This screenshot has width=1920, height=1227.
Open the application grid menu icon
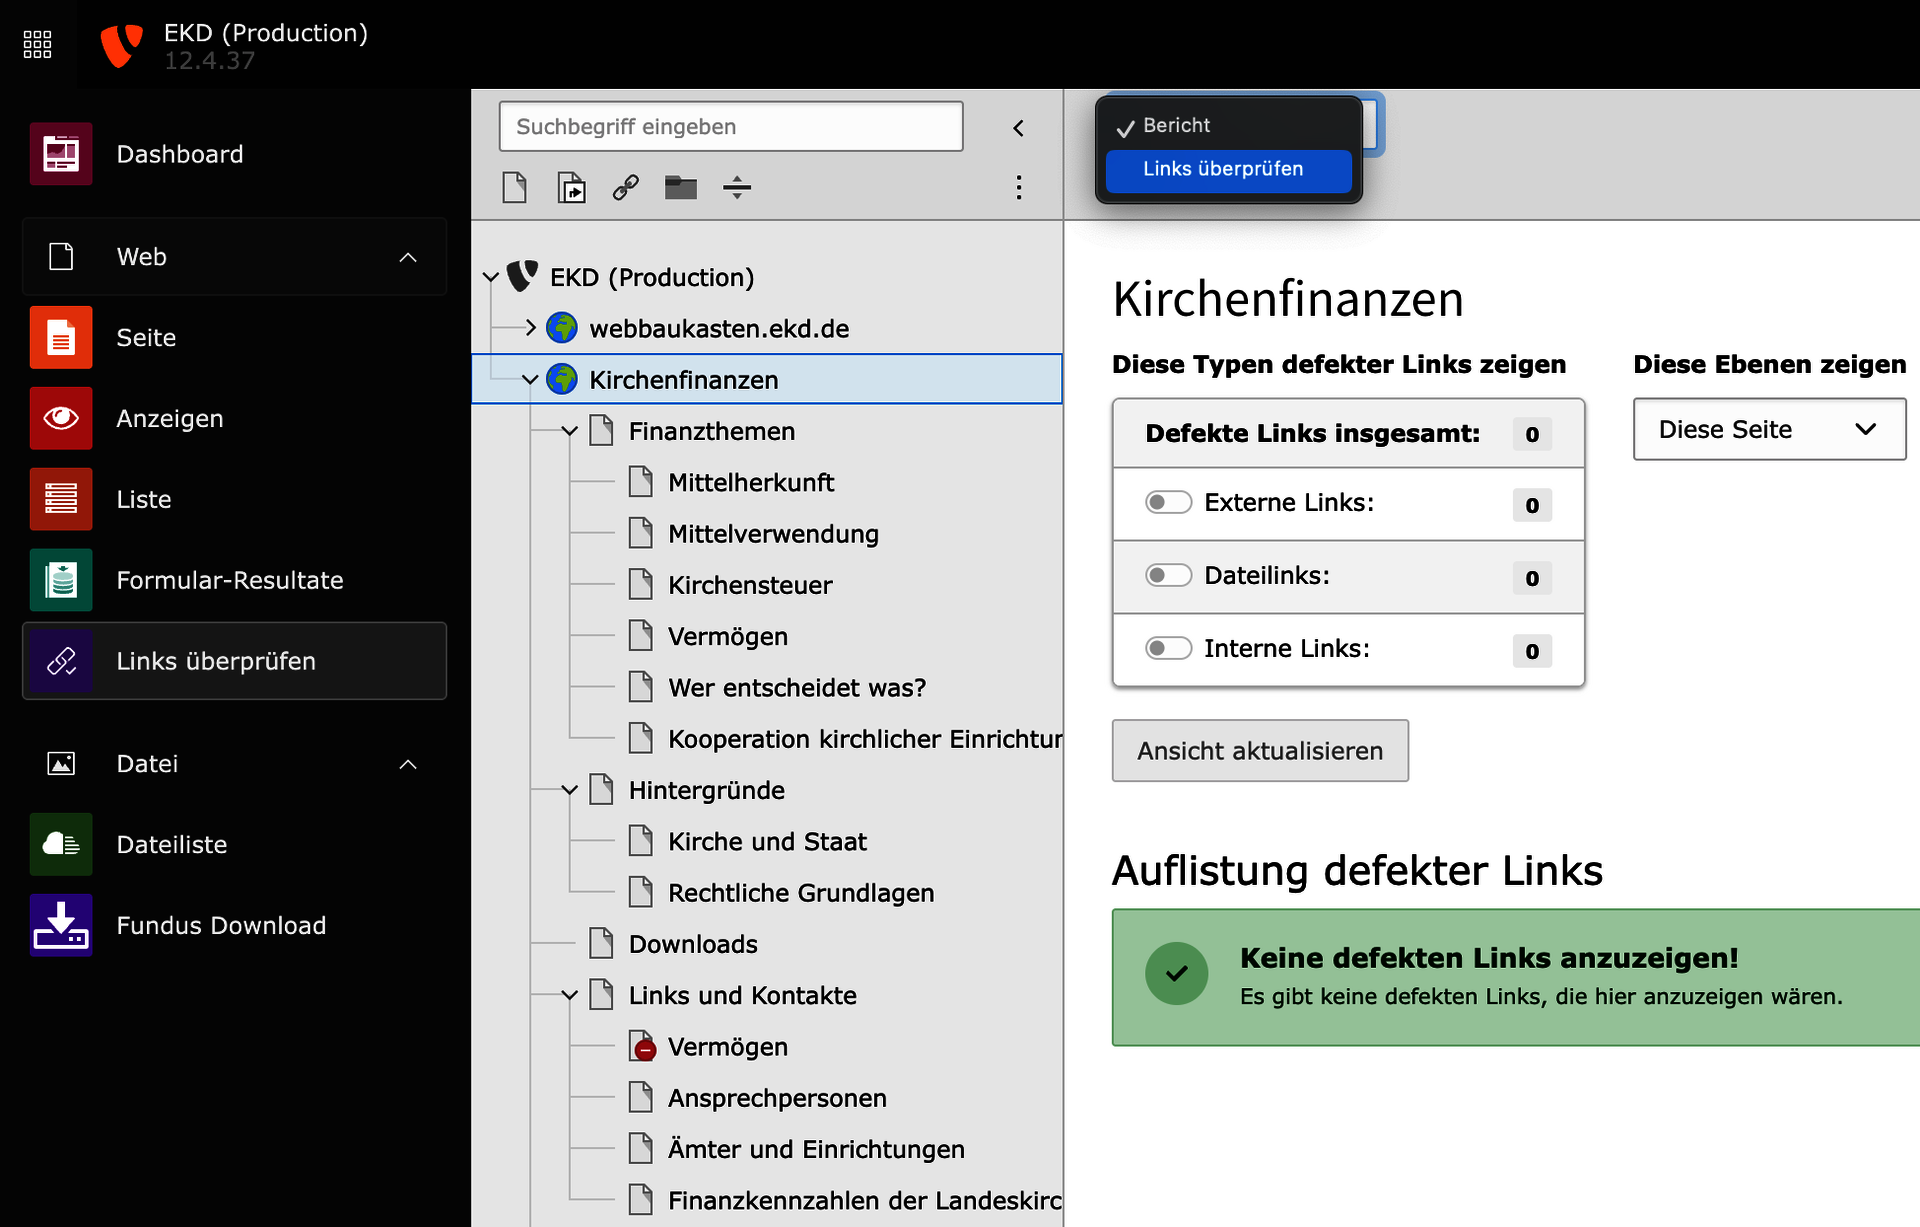click(x=37, y=44)
